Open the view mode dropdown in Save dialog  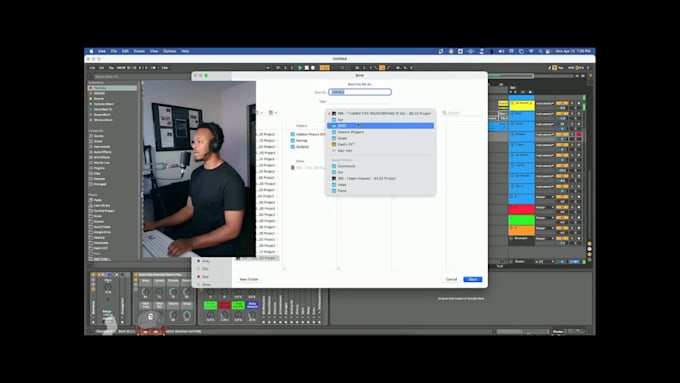(273, 113)
